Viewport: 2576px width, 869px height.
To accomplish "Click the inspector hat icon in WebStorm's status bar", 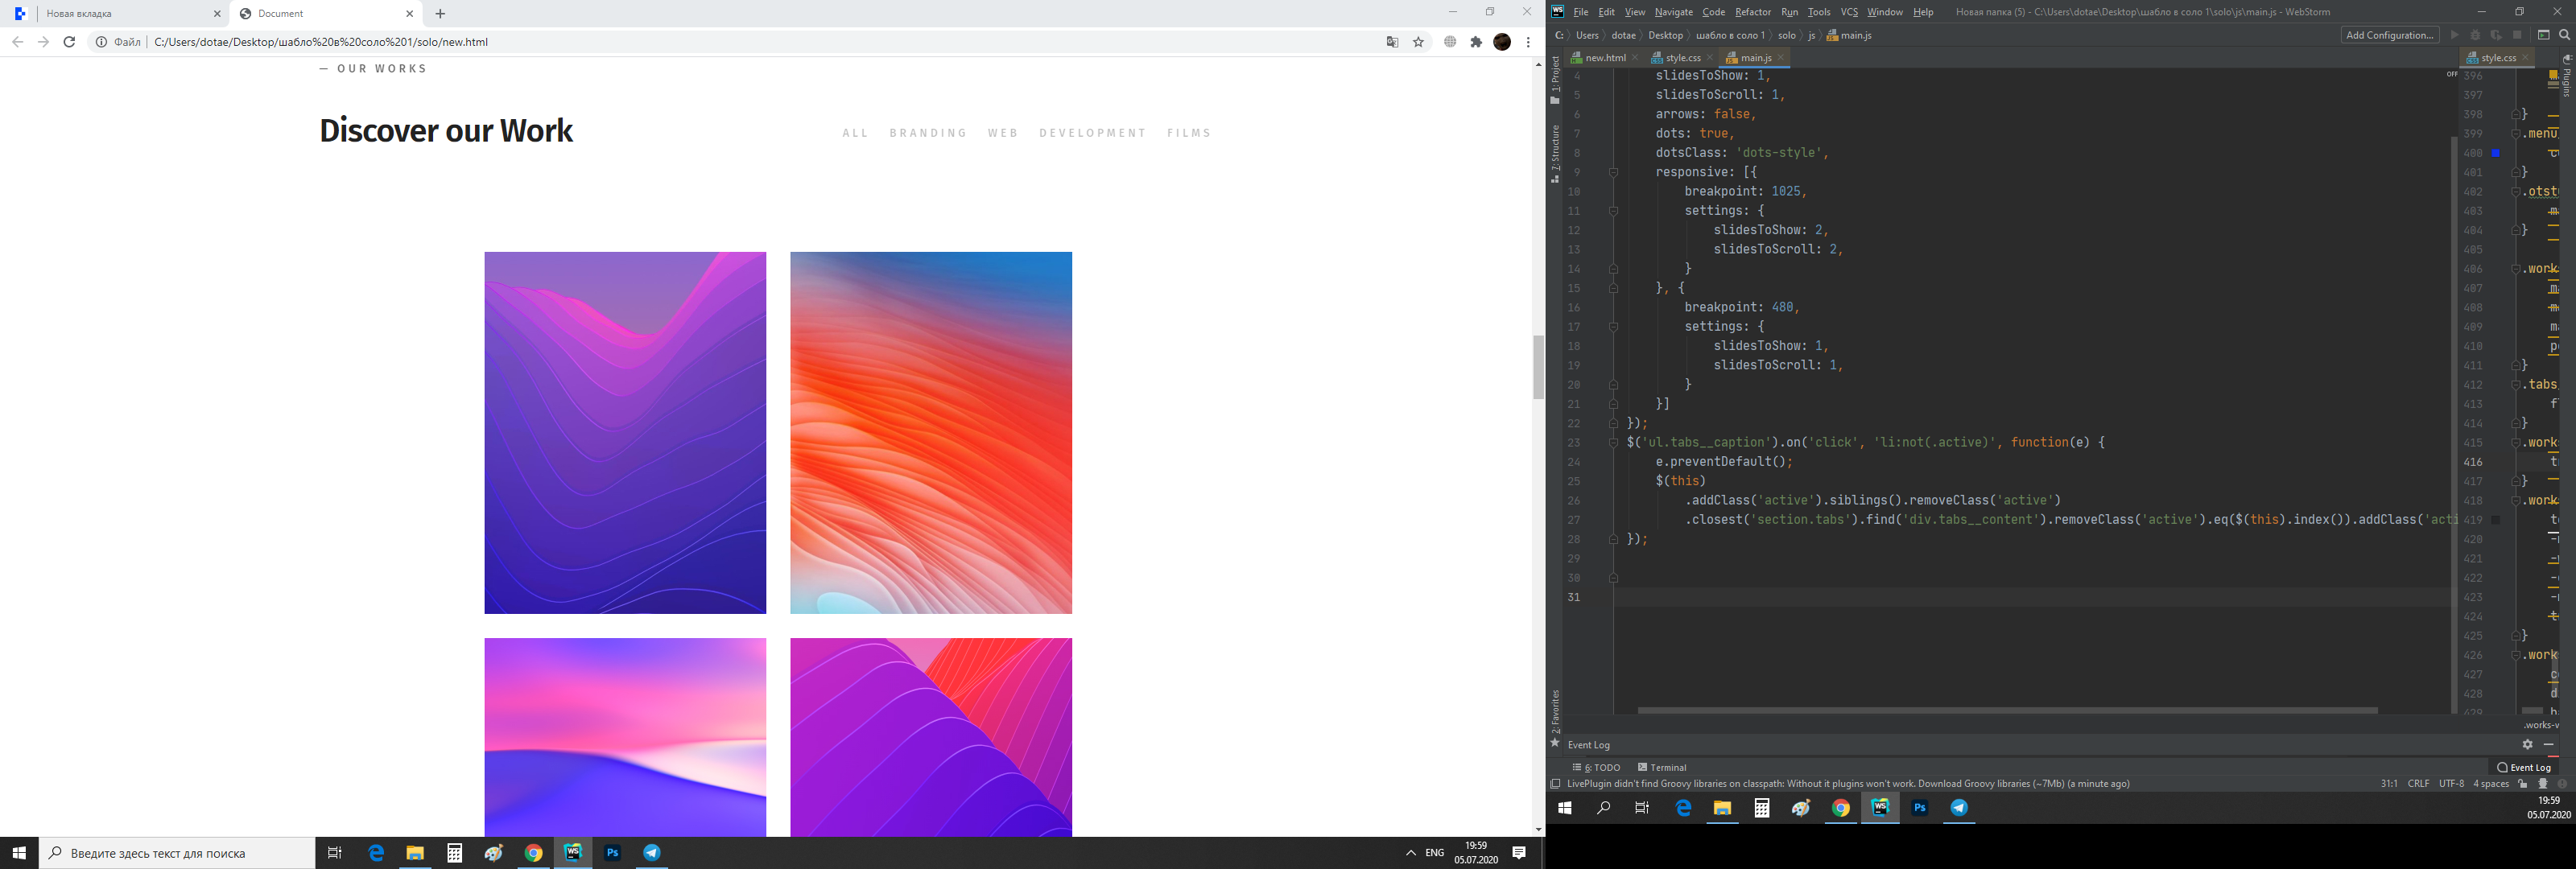I will pyautogui.click(x=2543, y=784).
